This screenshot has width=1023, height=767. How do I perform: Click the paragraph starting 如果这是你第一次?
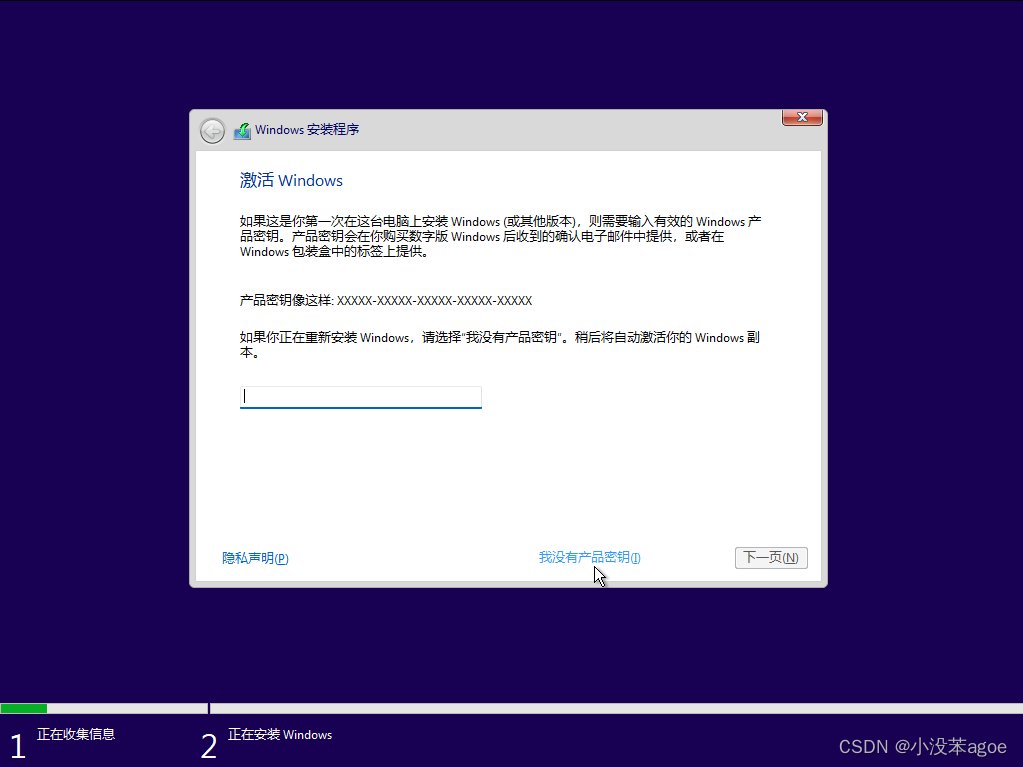tap(500, 236)
